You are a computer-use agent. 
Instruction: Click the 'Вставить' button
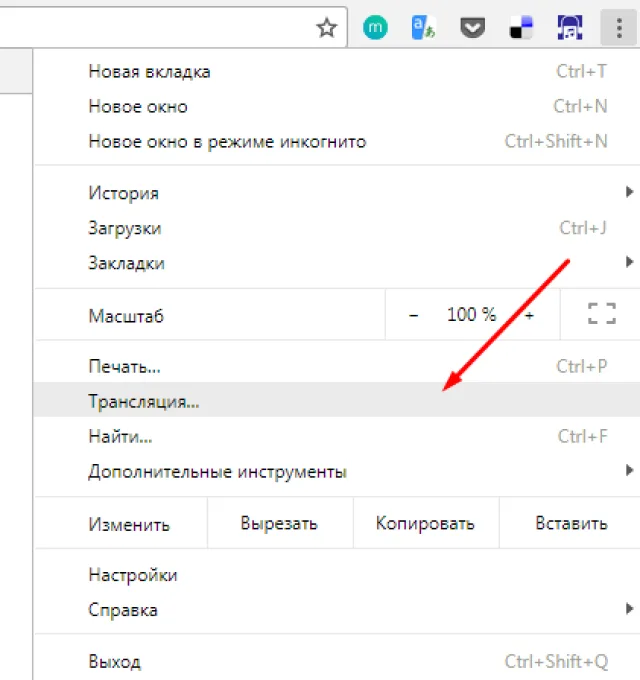click(x=571, y=523)
